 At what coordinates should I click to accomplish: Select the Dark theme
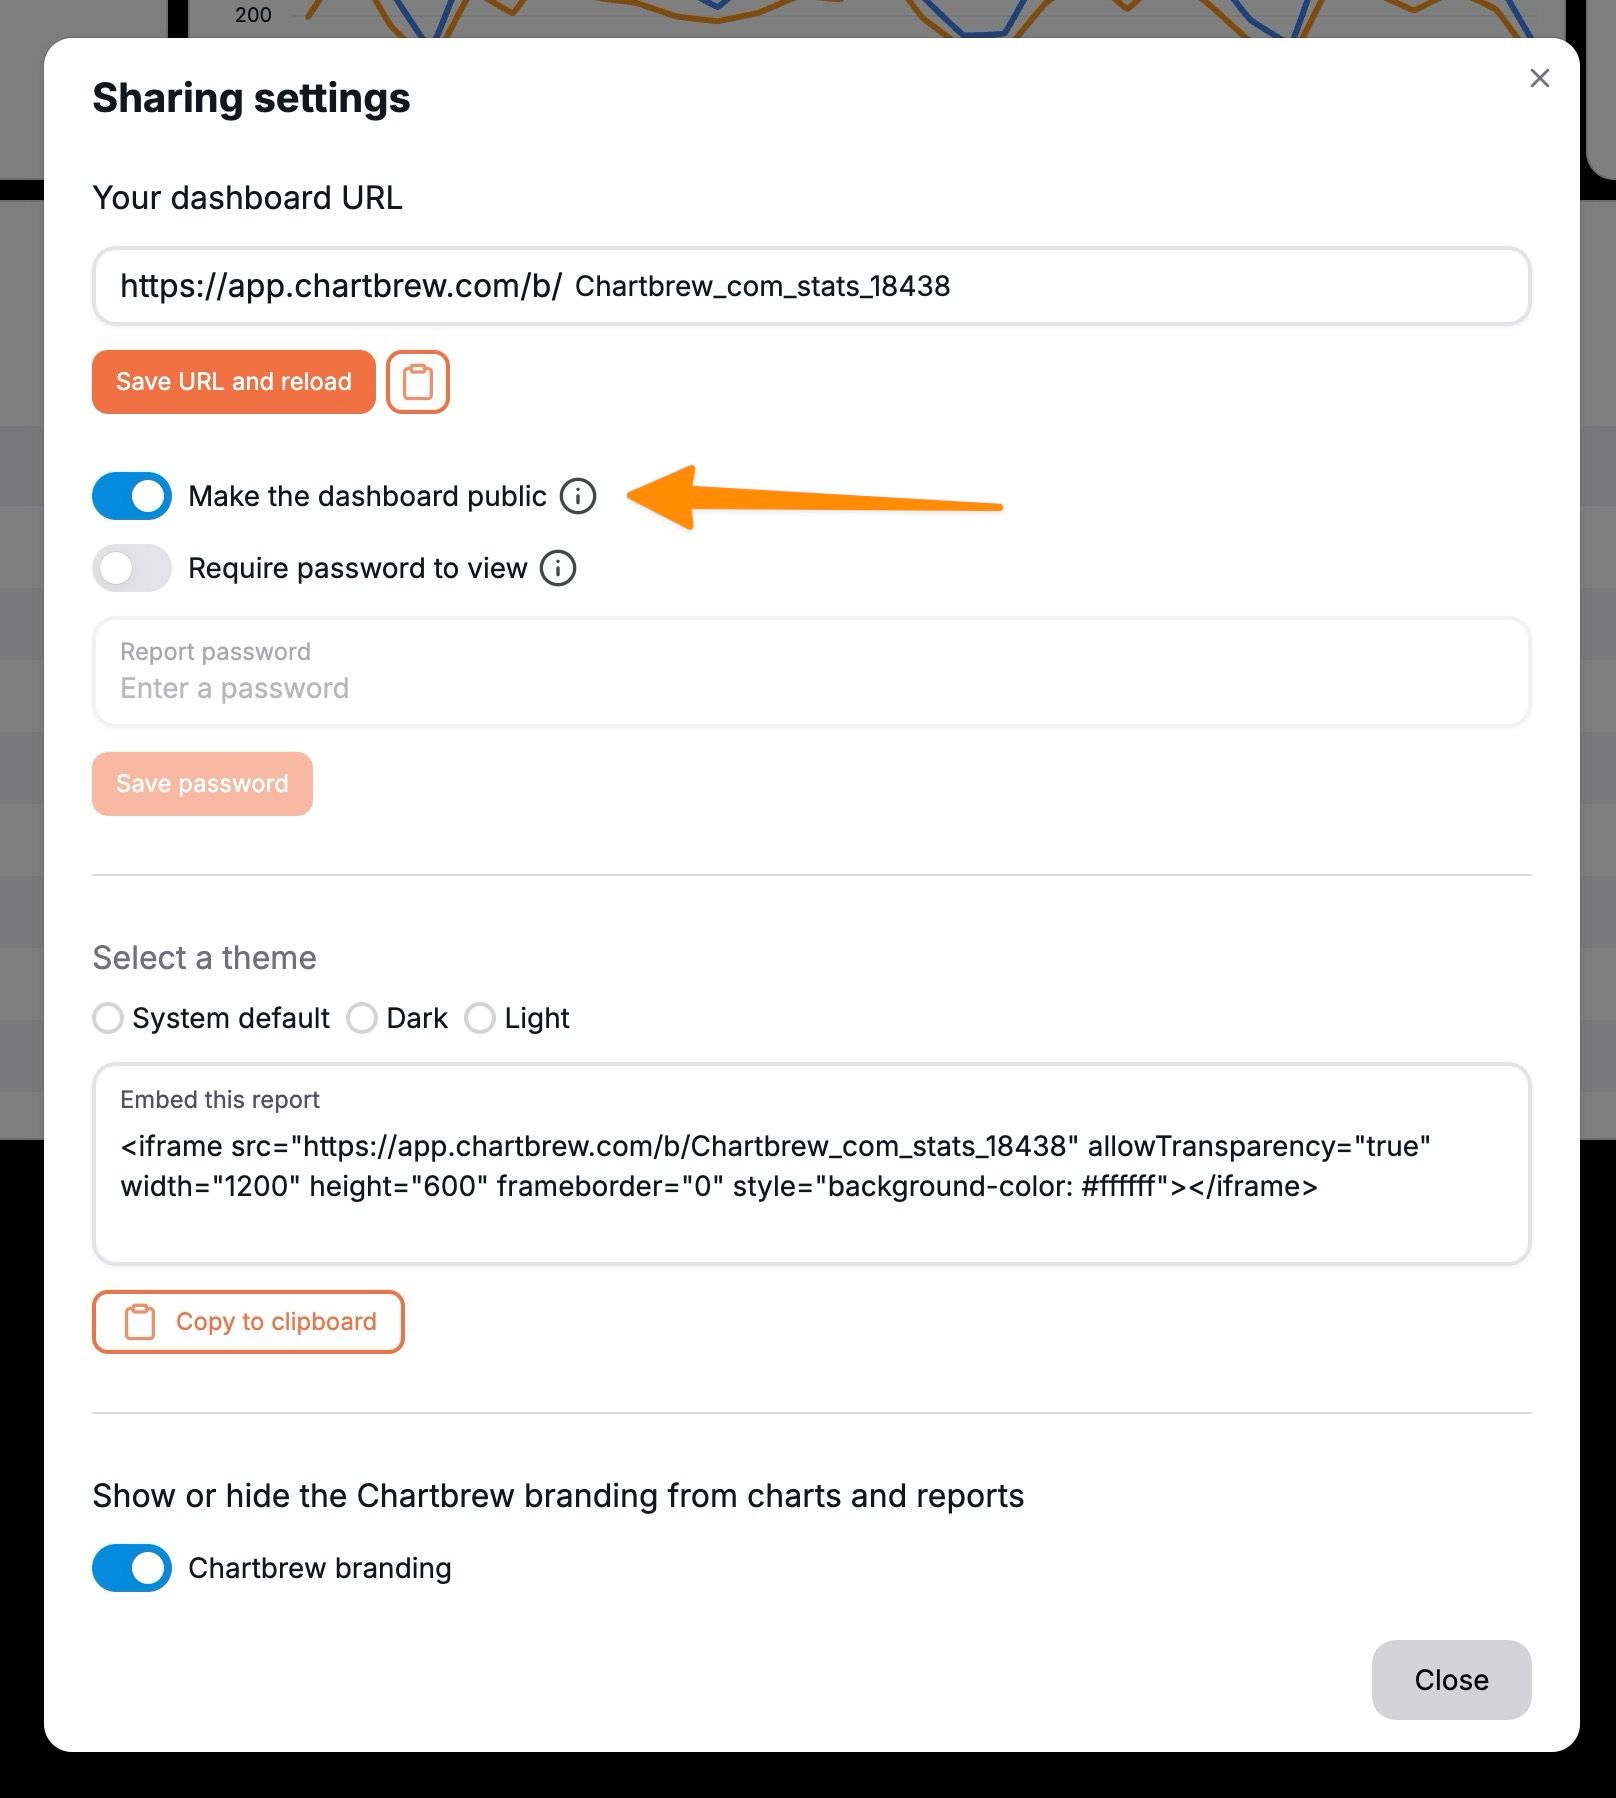[x=362, y=1018]
